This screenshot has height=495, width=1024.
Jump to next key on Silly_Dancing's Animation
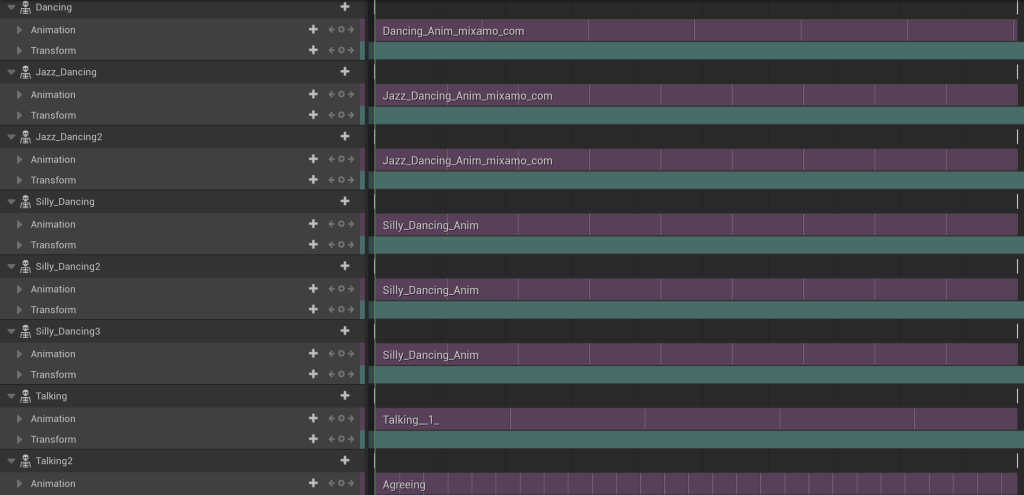351,224
